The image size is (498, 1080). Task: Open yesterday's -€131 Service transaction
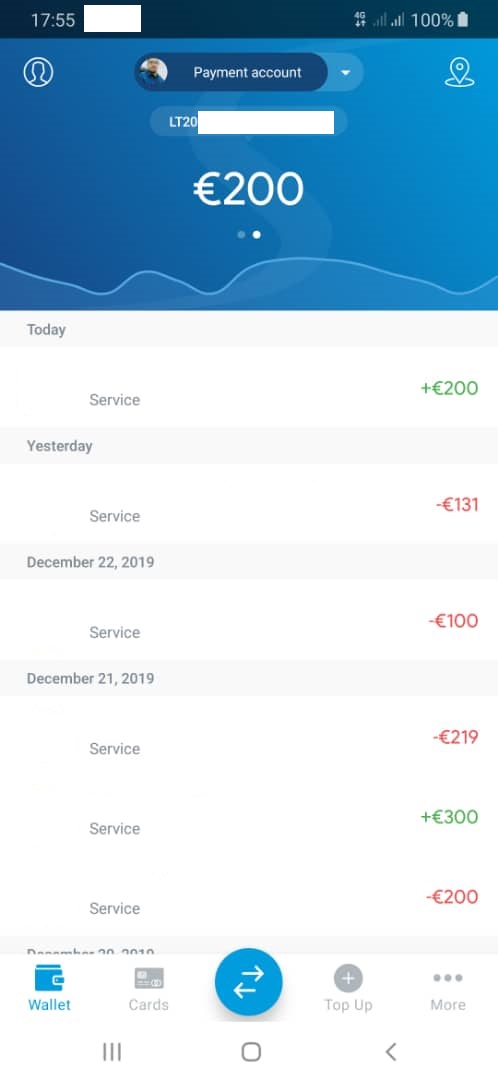click(249, 503)
